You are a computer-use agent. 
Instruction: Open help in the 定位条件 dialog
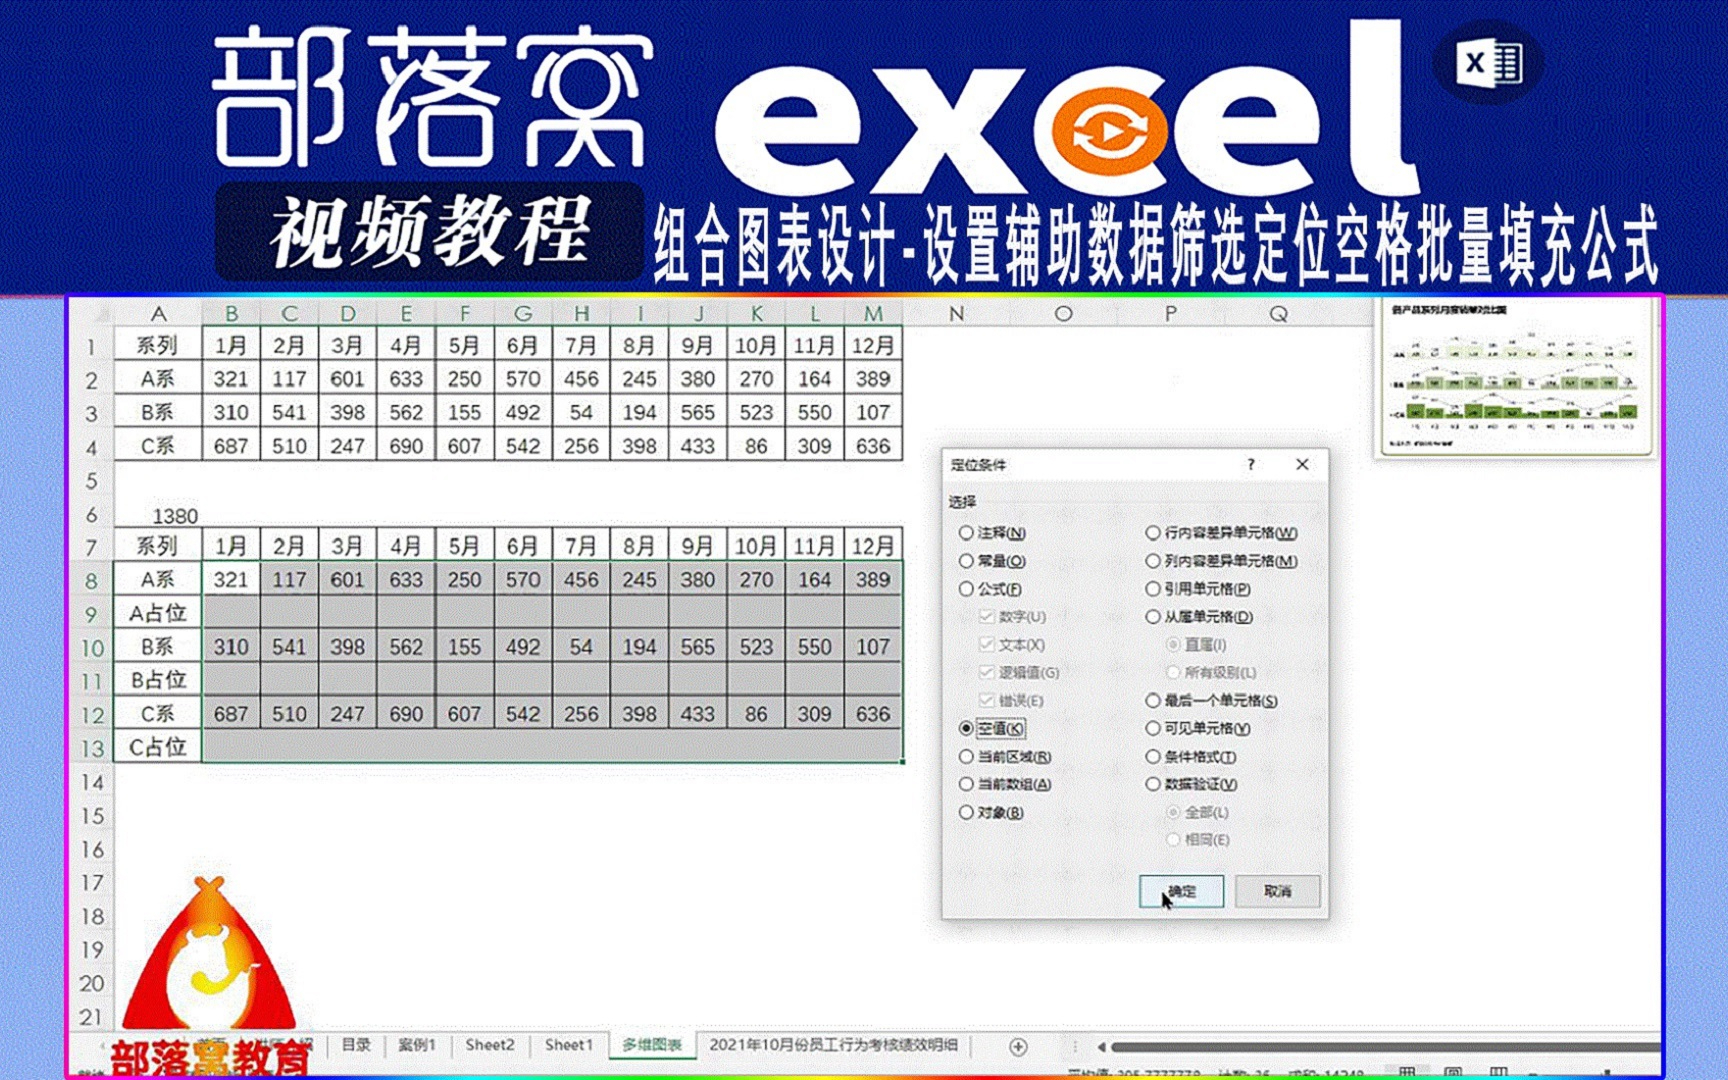(1250, 464)
